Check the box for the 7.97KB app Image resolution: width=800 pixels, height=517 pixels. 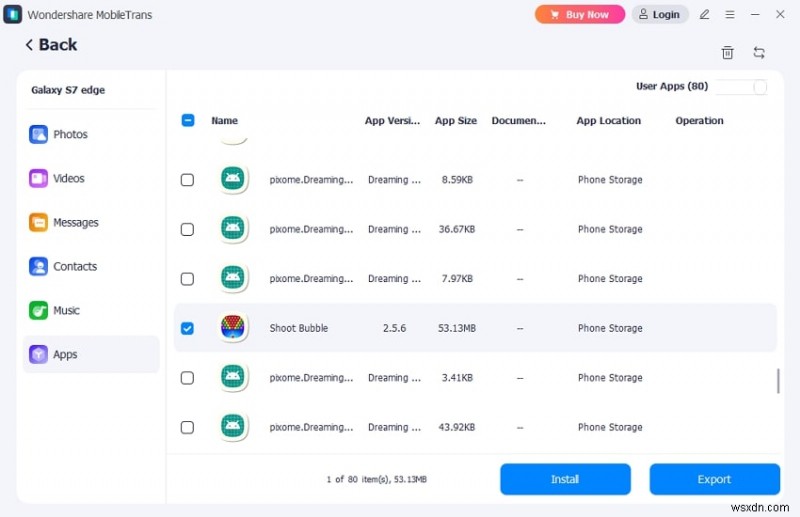(x=187, y=279)
